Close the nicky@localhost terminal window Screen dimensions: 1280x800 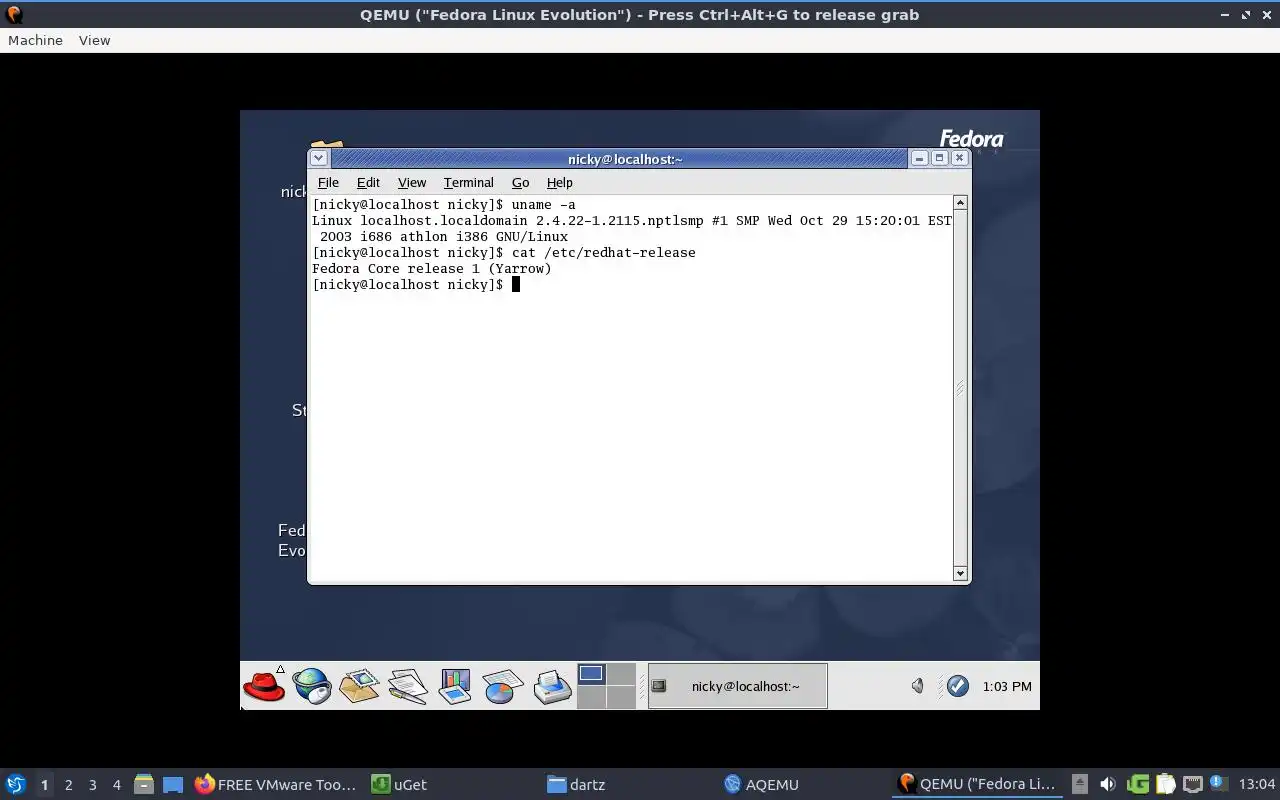[x=959, y=158]
